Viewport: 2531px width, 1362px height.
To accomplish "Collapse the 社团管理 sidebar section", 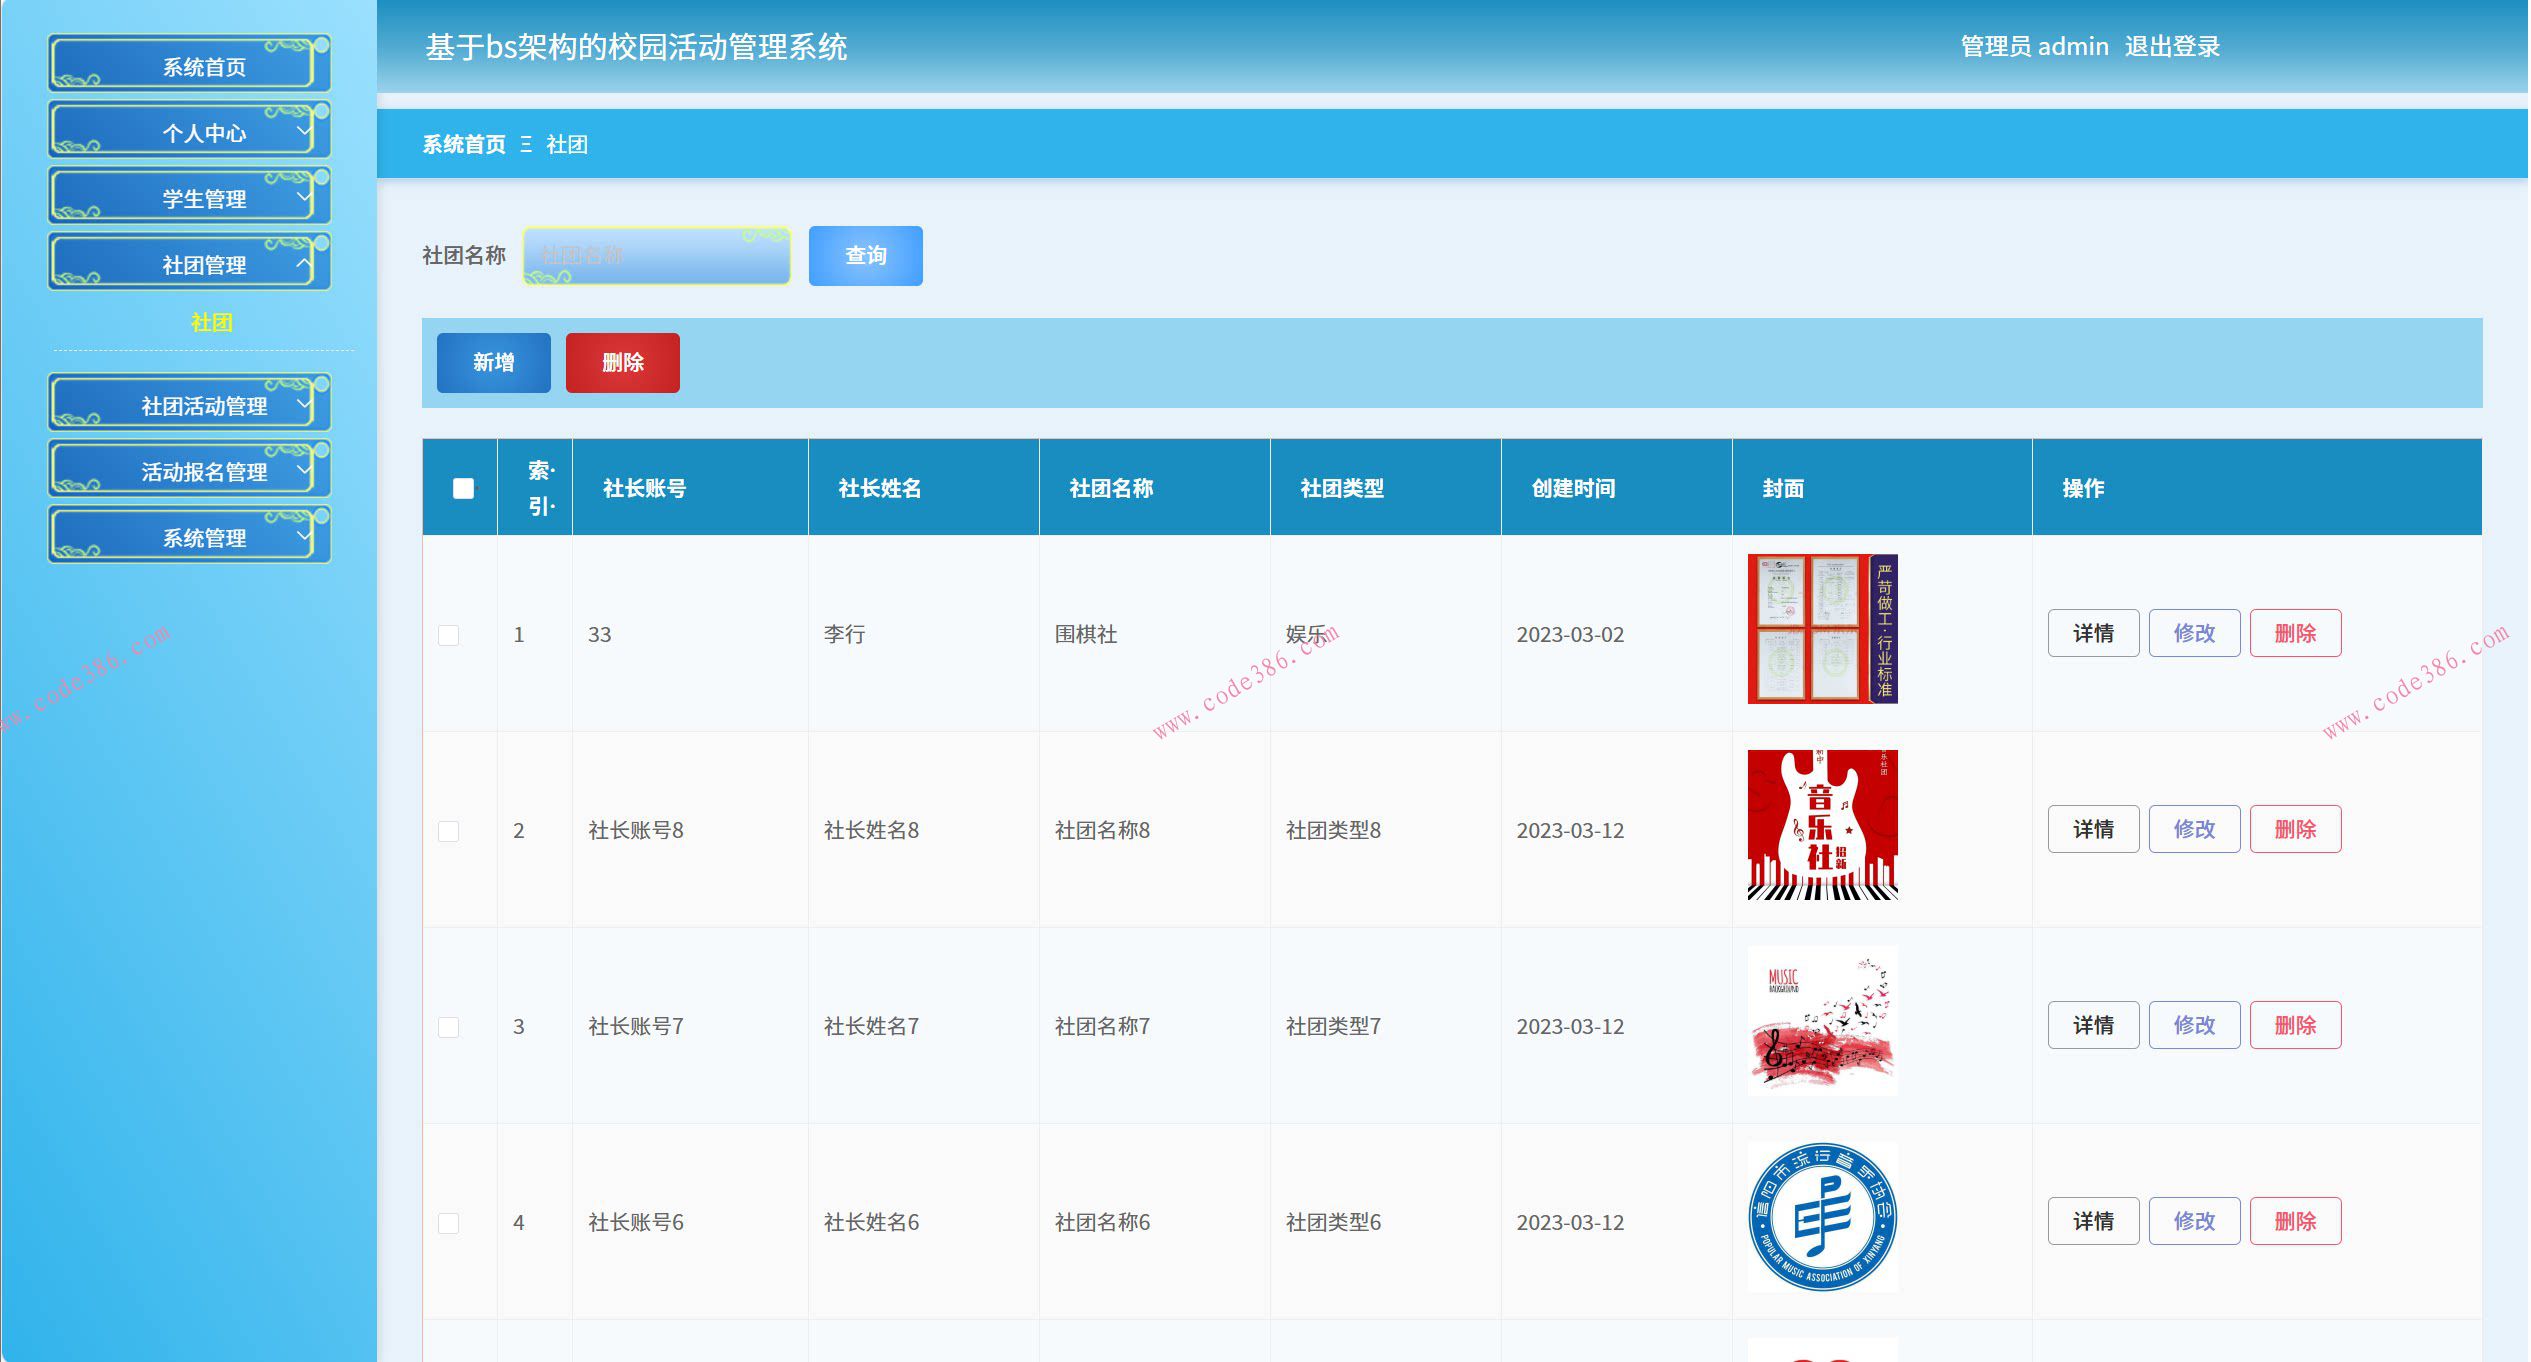I will [190, 264].
